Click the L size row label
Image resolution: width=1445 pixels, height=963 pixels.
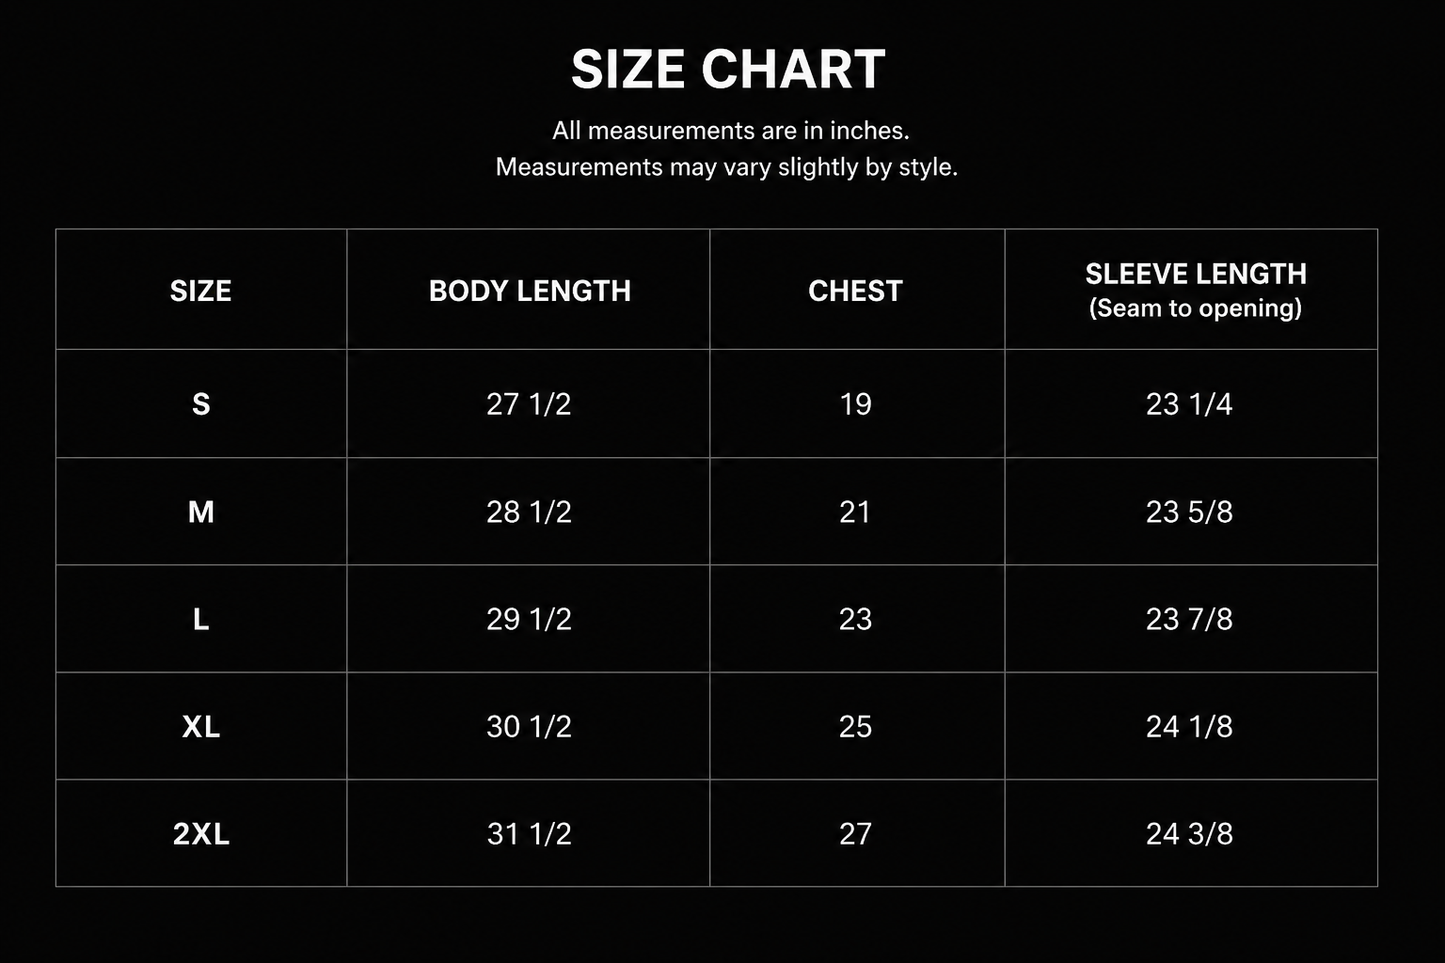(x=201, y=619)
